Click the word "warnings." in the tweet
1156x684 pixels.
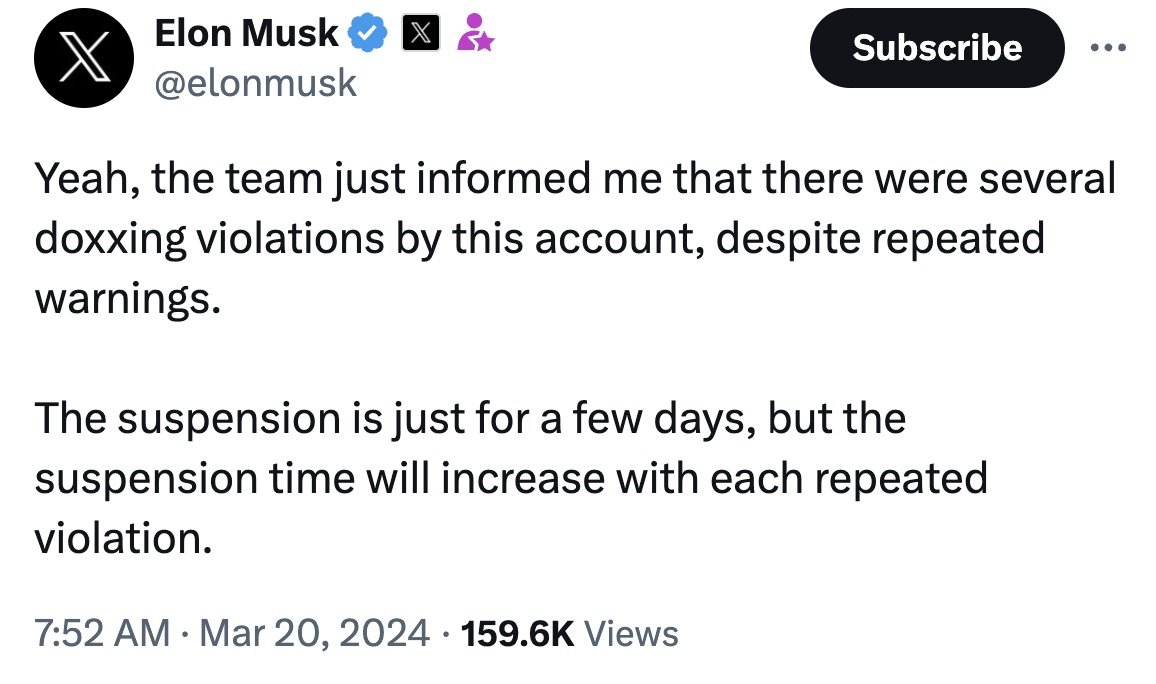[x=128, y=299]
